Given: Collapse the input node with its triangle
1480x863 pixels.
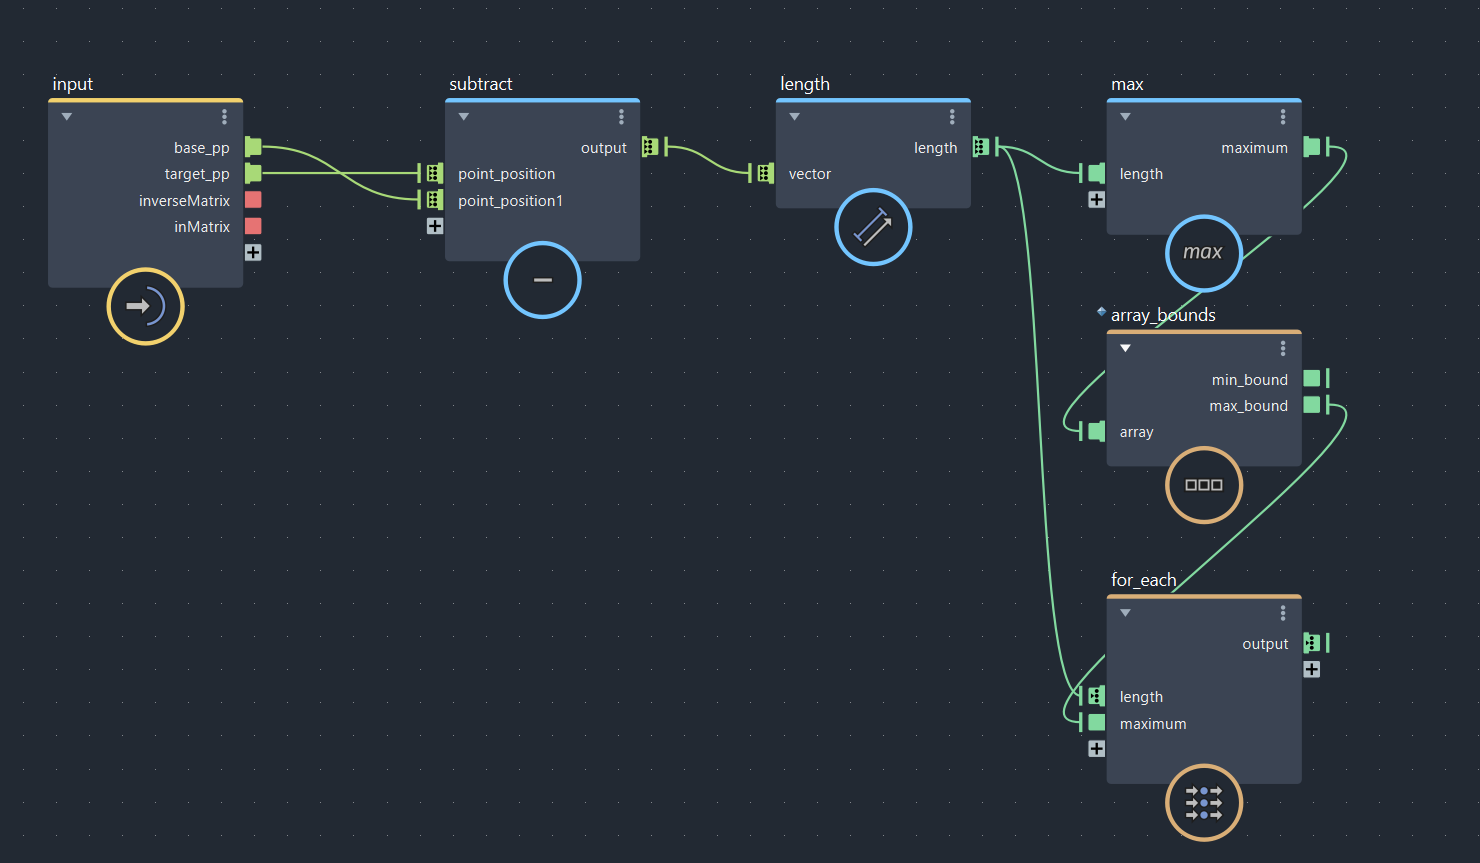Looking at the screenshot, I should pos(67,117).
